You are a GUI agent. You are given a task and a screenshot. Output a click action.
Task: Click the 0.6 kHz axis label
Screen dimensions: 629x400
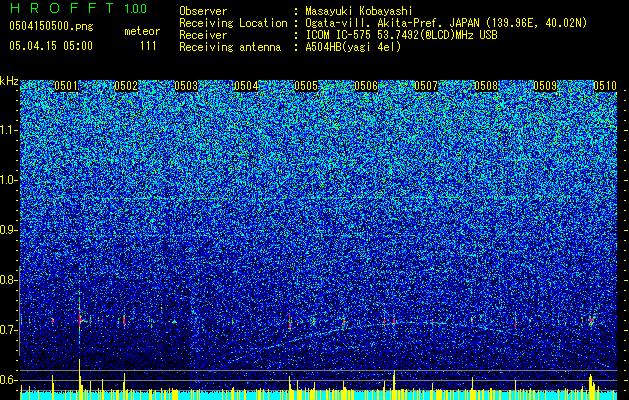(x=9, y=380)
